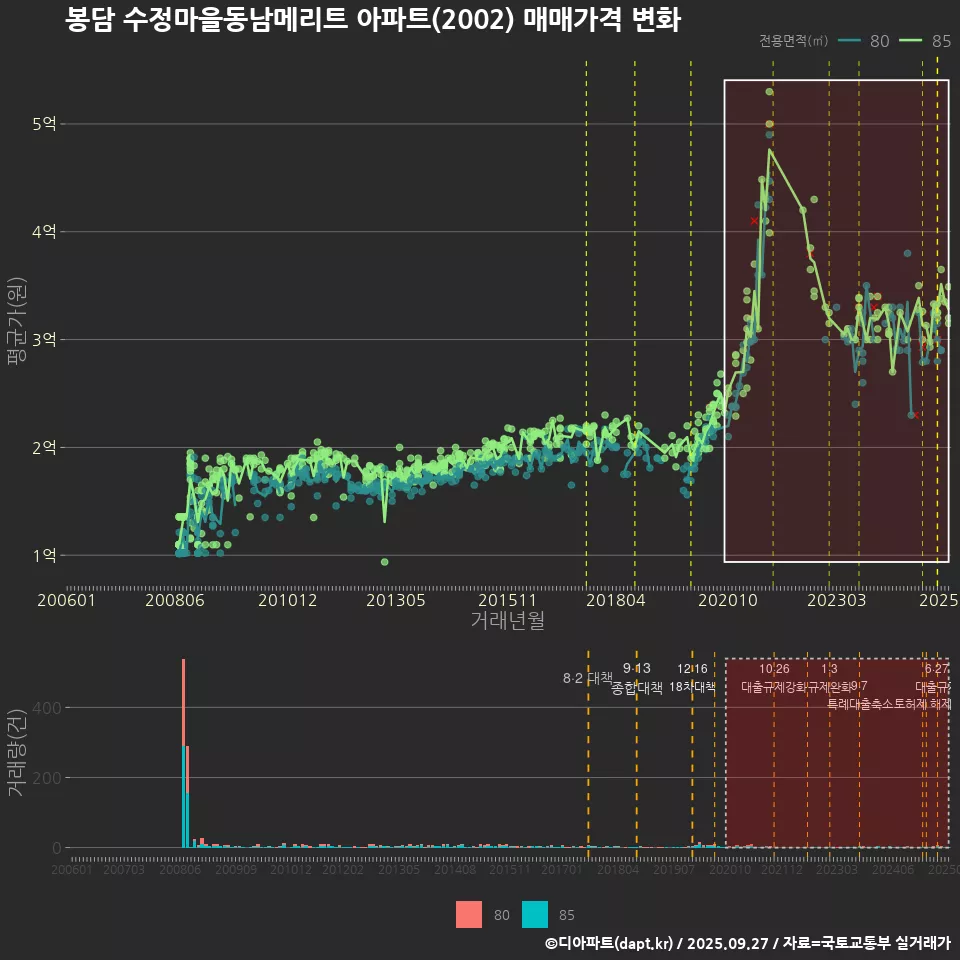This screenshot has width=960, height=960.
Task: Click the 특례대출축소 annotation text
Action: tap(862, 703)
